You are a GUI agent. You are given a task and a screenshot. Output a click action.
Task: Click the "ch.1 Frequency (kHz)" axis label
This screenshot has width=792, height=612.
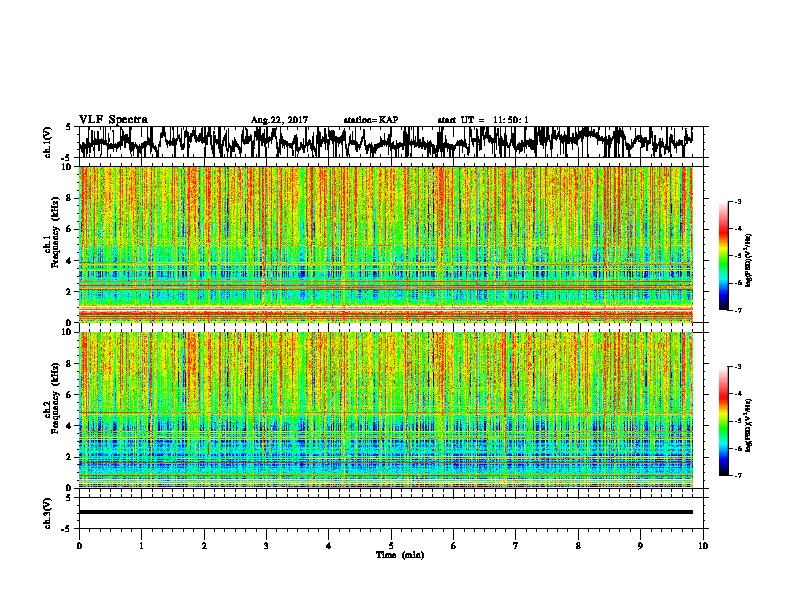pos(51,232)
